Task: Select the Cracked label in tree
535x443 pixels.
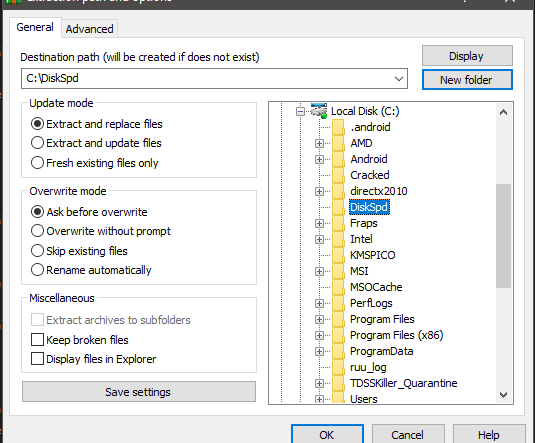Action: click(x=370, y=175)
